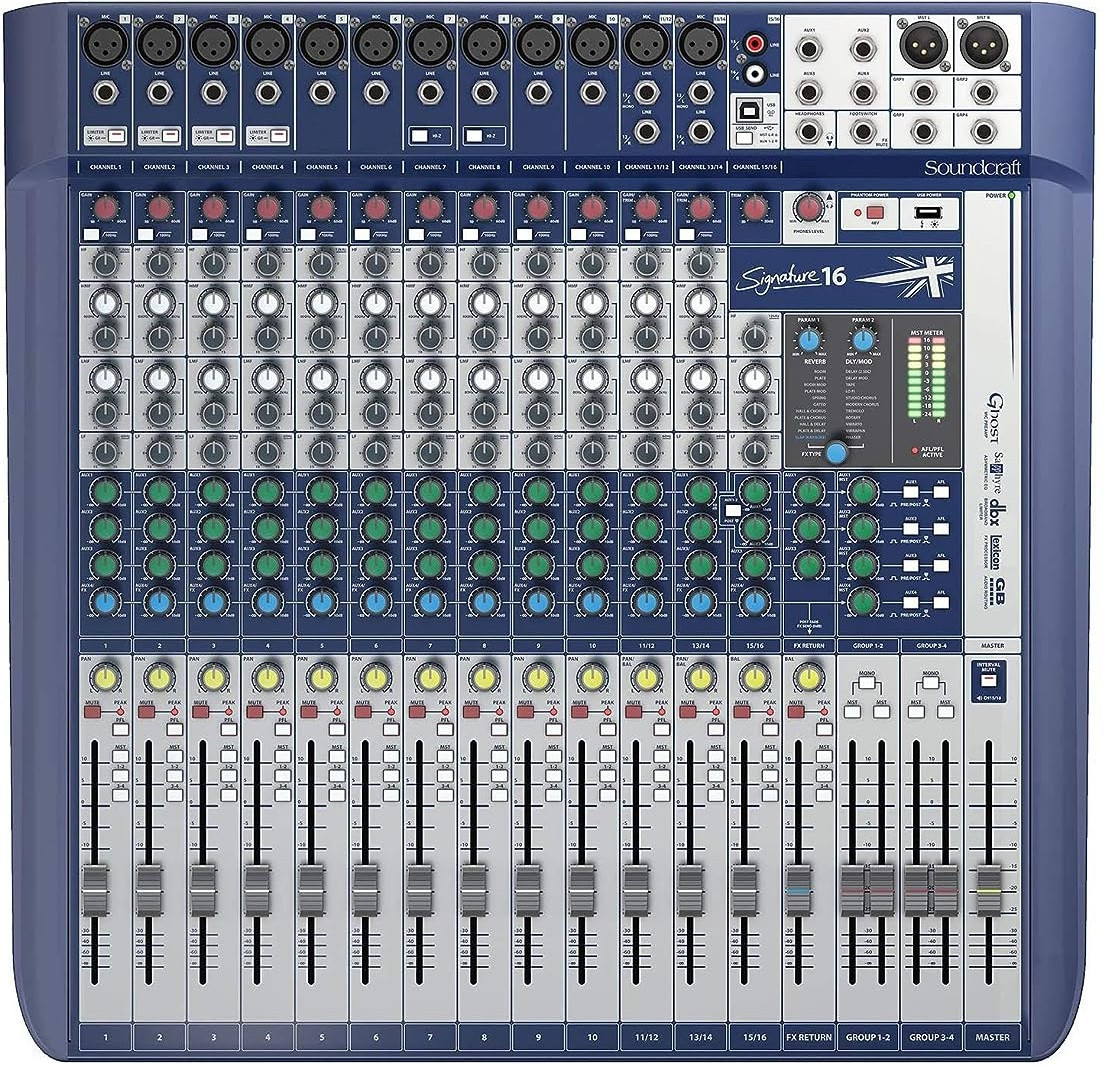This screenshot has height=1065, width=1116.
Task: Toggle MONO on GROUP 3-4
Action: pyautogui.click(x=930, y=683)
